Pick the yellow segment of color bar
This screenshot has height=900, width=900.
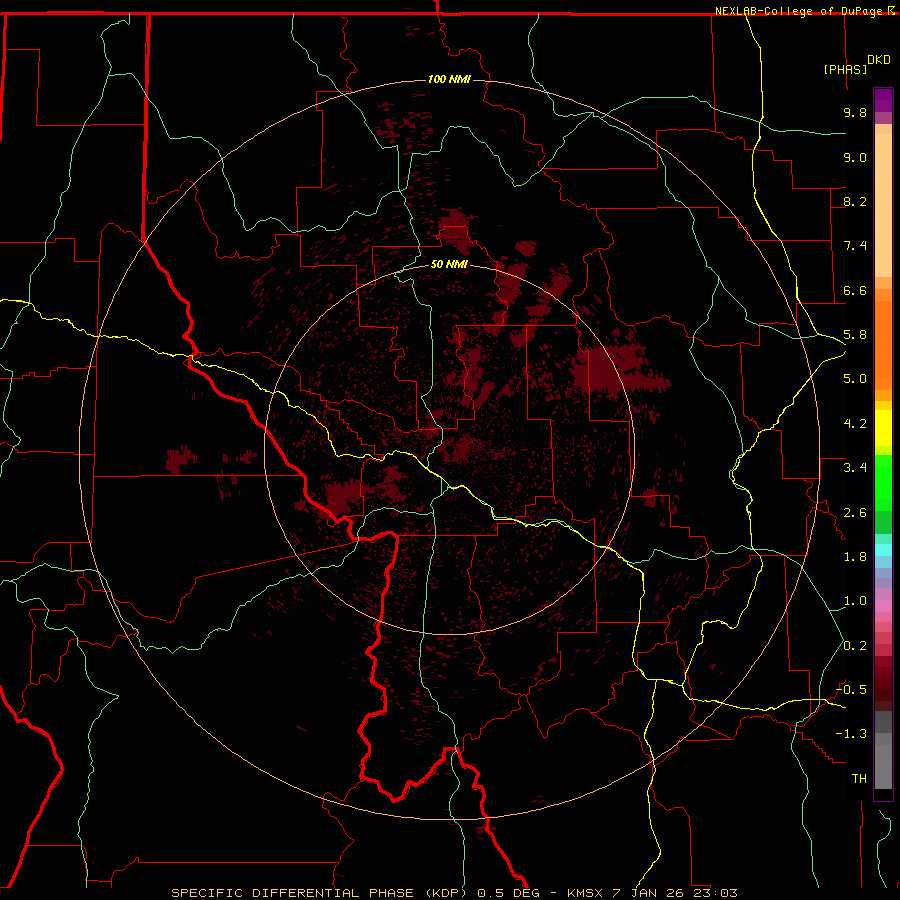[x=883, y=428]
